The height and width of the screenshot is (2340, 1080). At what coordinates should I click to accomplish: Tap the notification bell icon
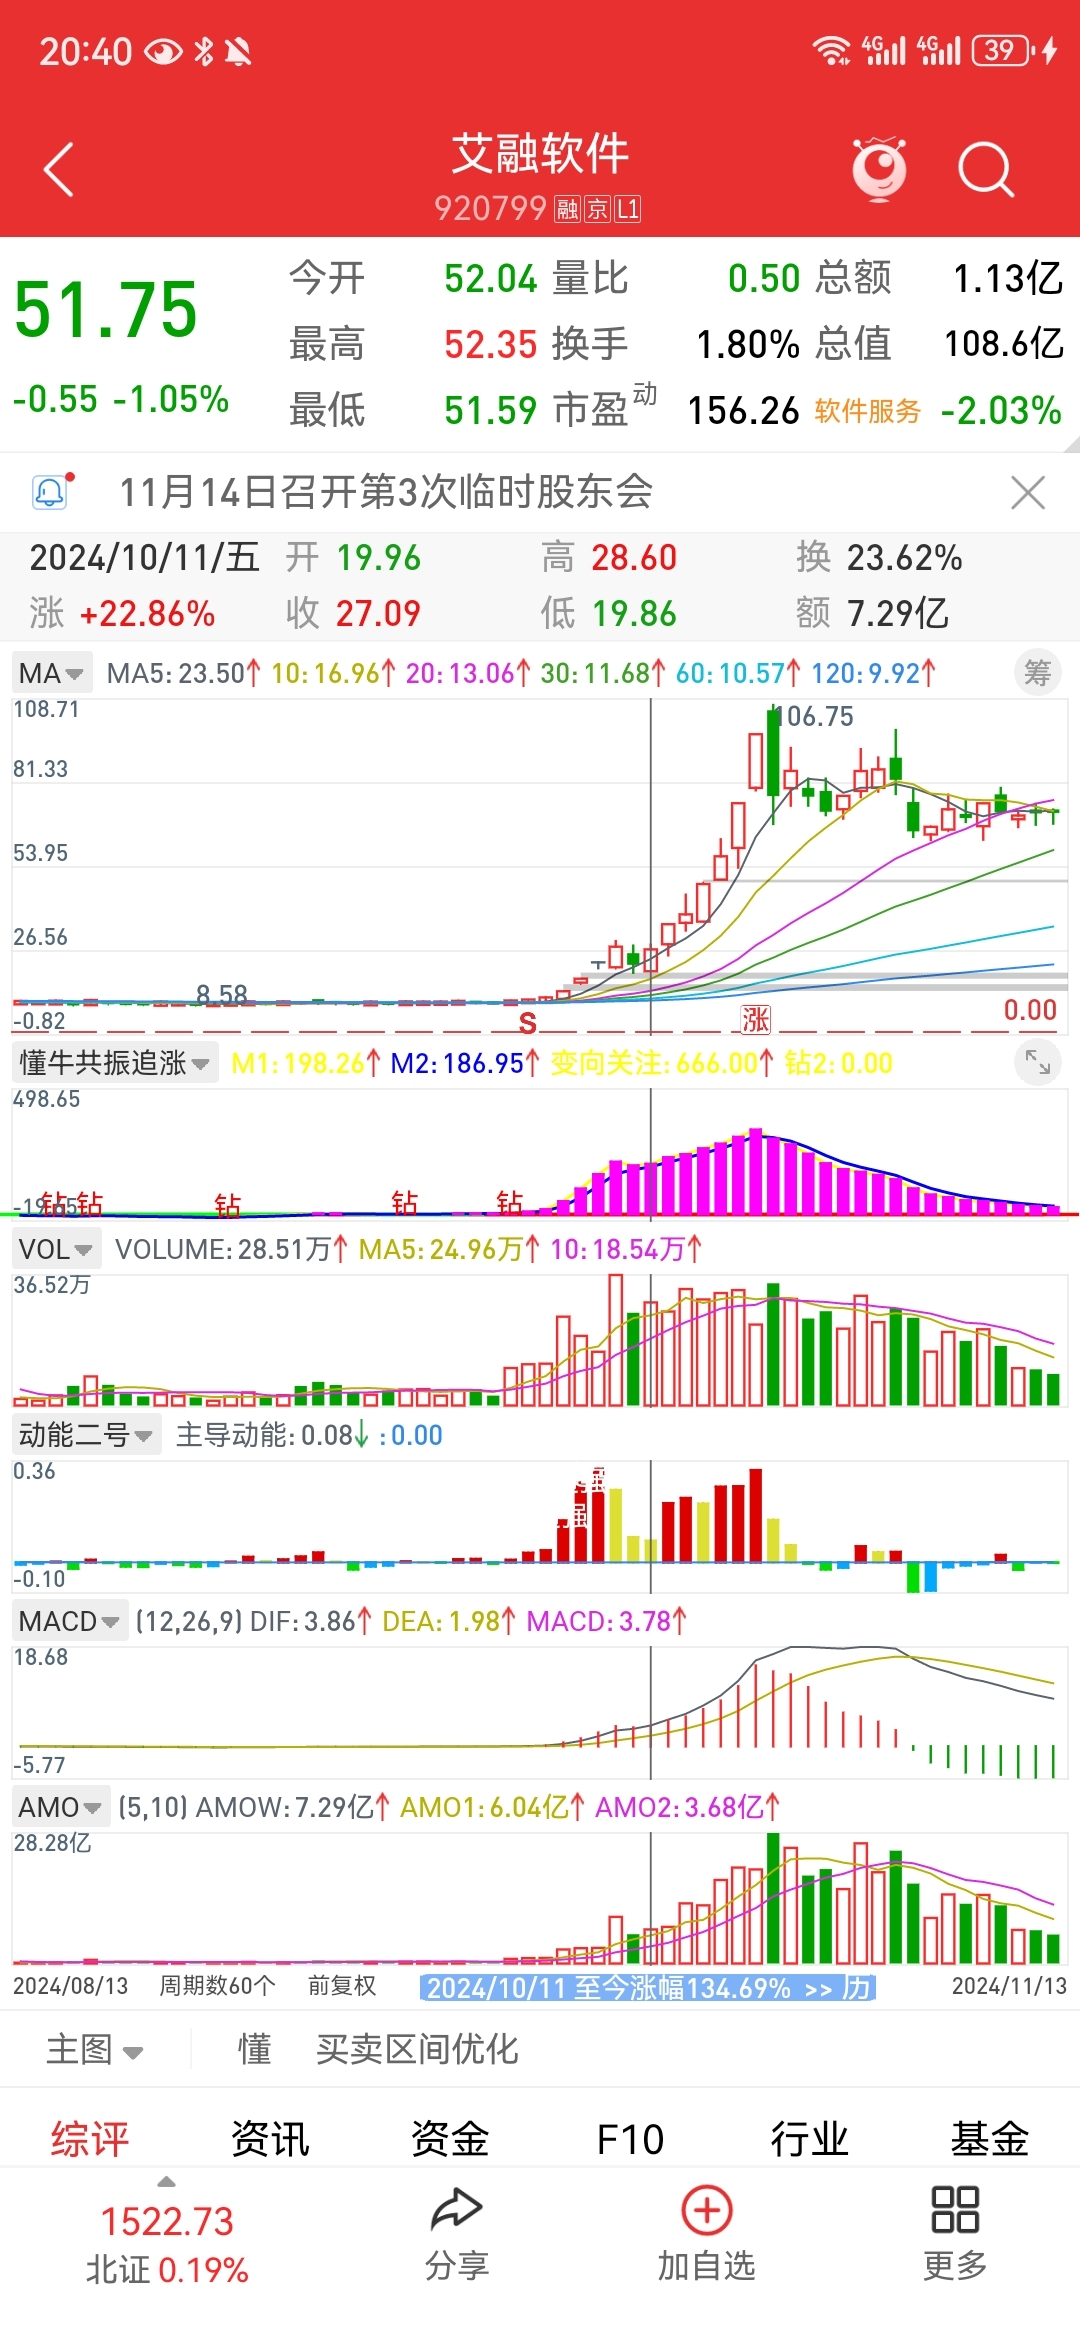tap(50, 492)
